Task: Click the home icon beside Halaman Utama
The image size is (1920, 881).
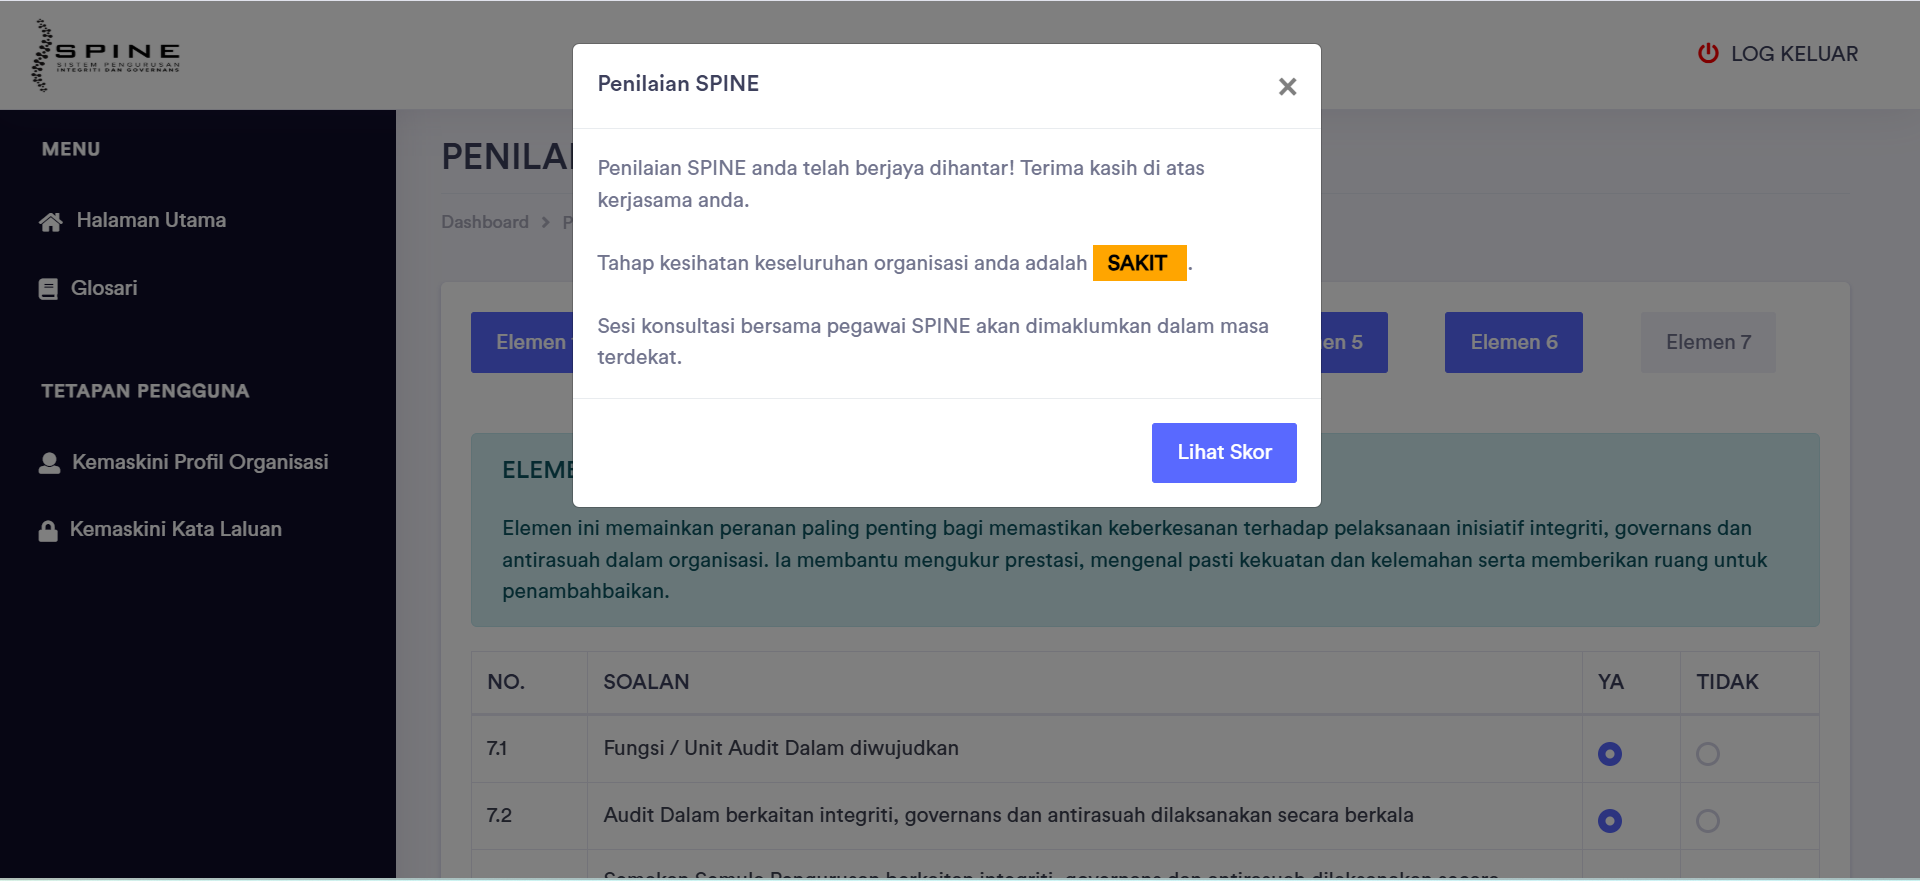Action: coord(50,222)
